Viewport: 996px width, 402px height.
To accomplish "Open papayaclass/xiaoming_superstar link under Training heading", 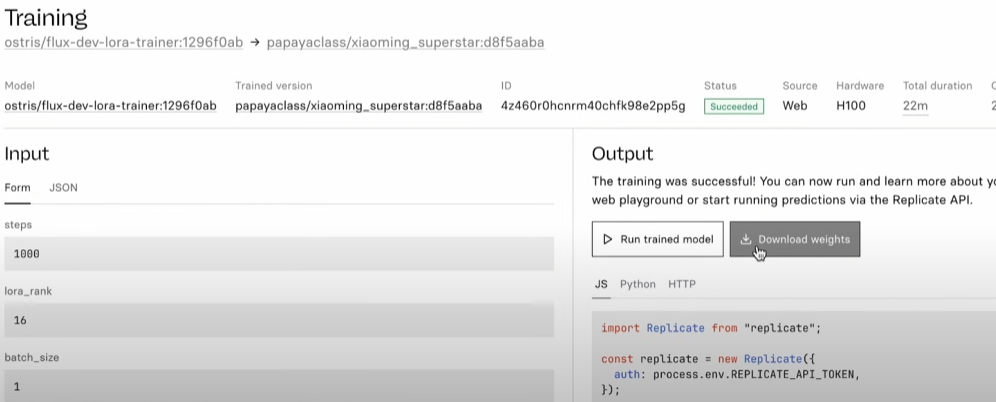I will click(405, 43).
